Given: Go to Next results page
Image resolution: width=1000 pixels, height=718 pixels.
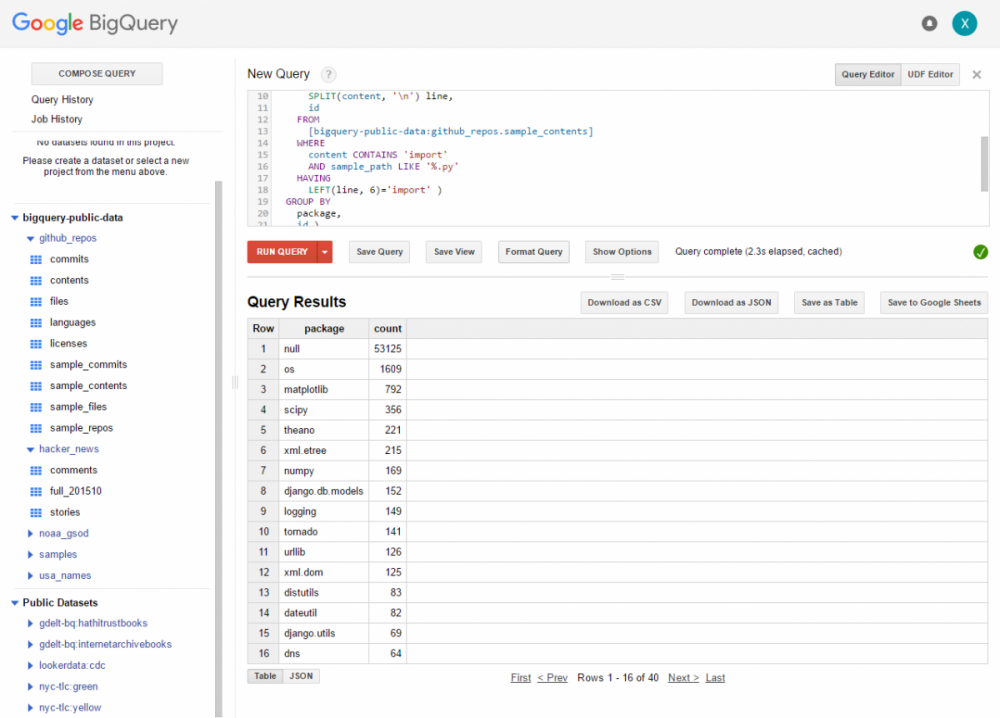Looking at the screenshot, I should (x=683, y=678).
